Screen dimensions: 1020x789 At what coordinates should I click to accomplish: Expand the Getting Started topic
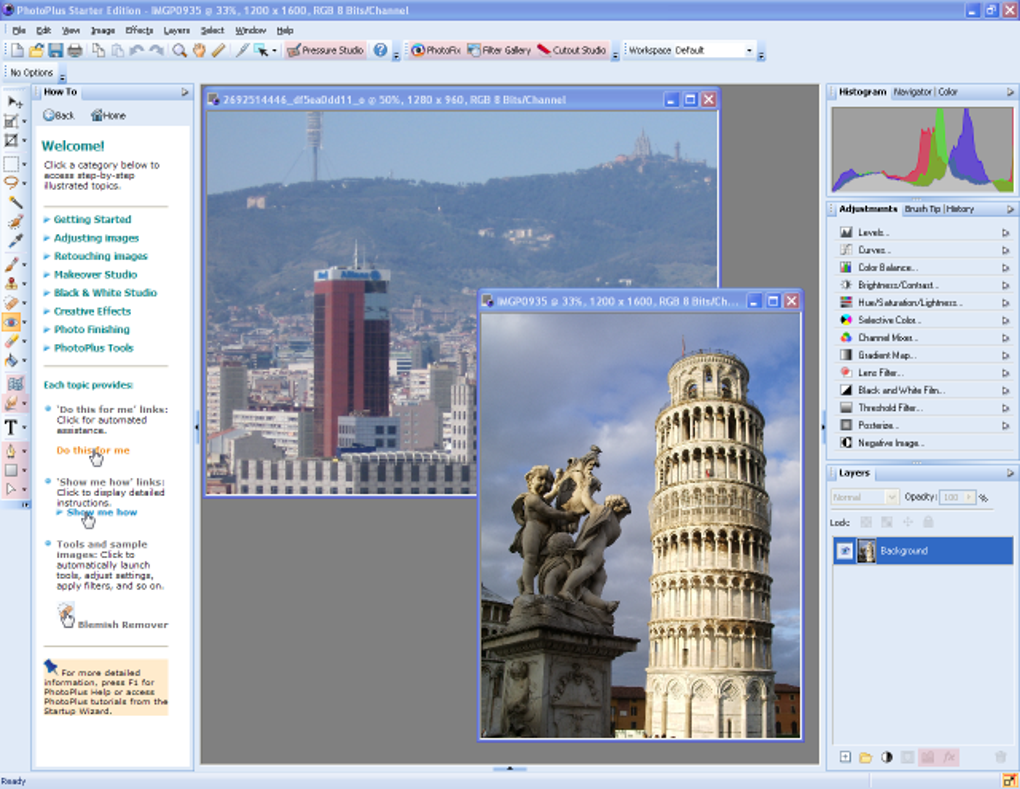(92, 219)
